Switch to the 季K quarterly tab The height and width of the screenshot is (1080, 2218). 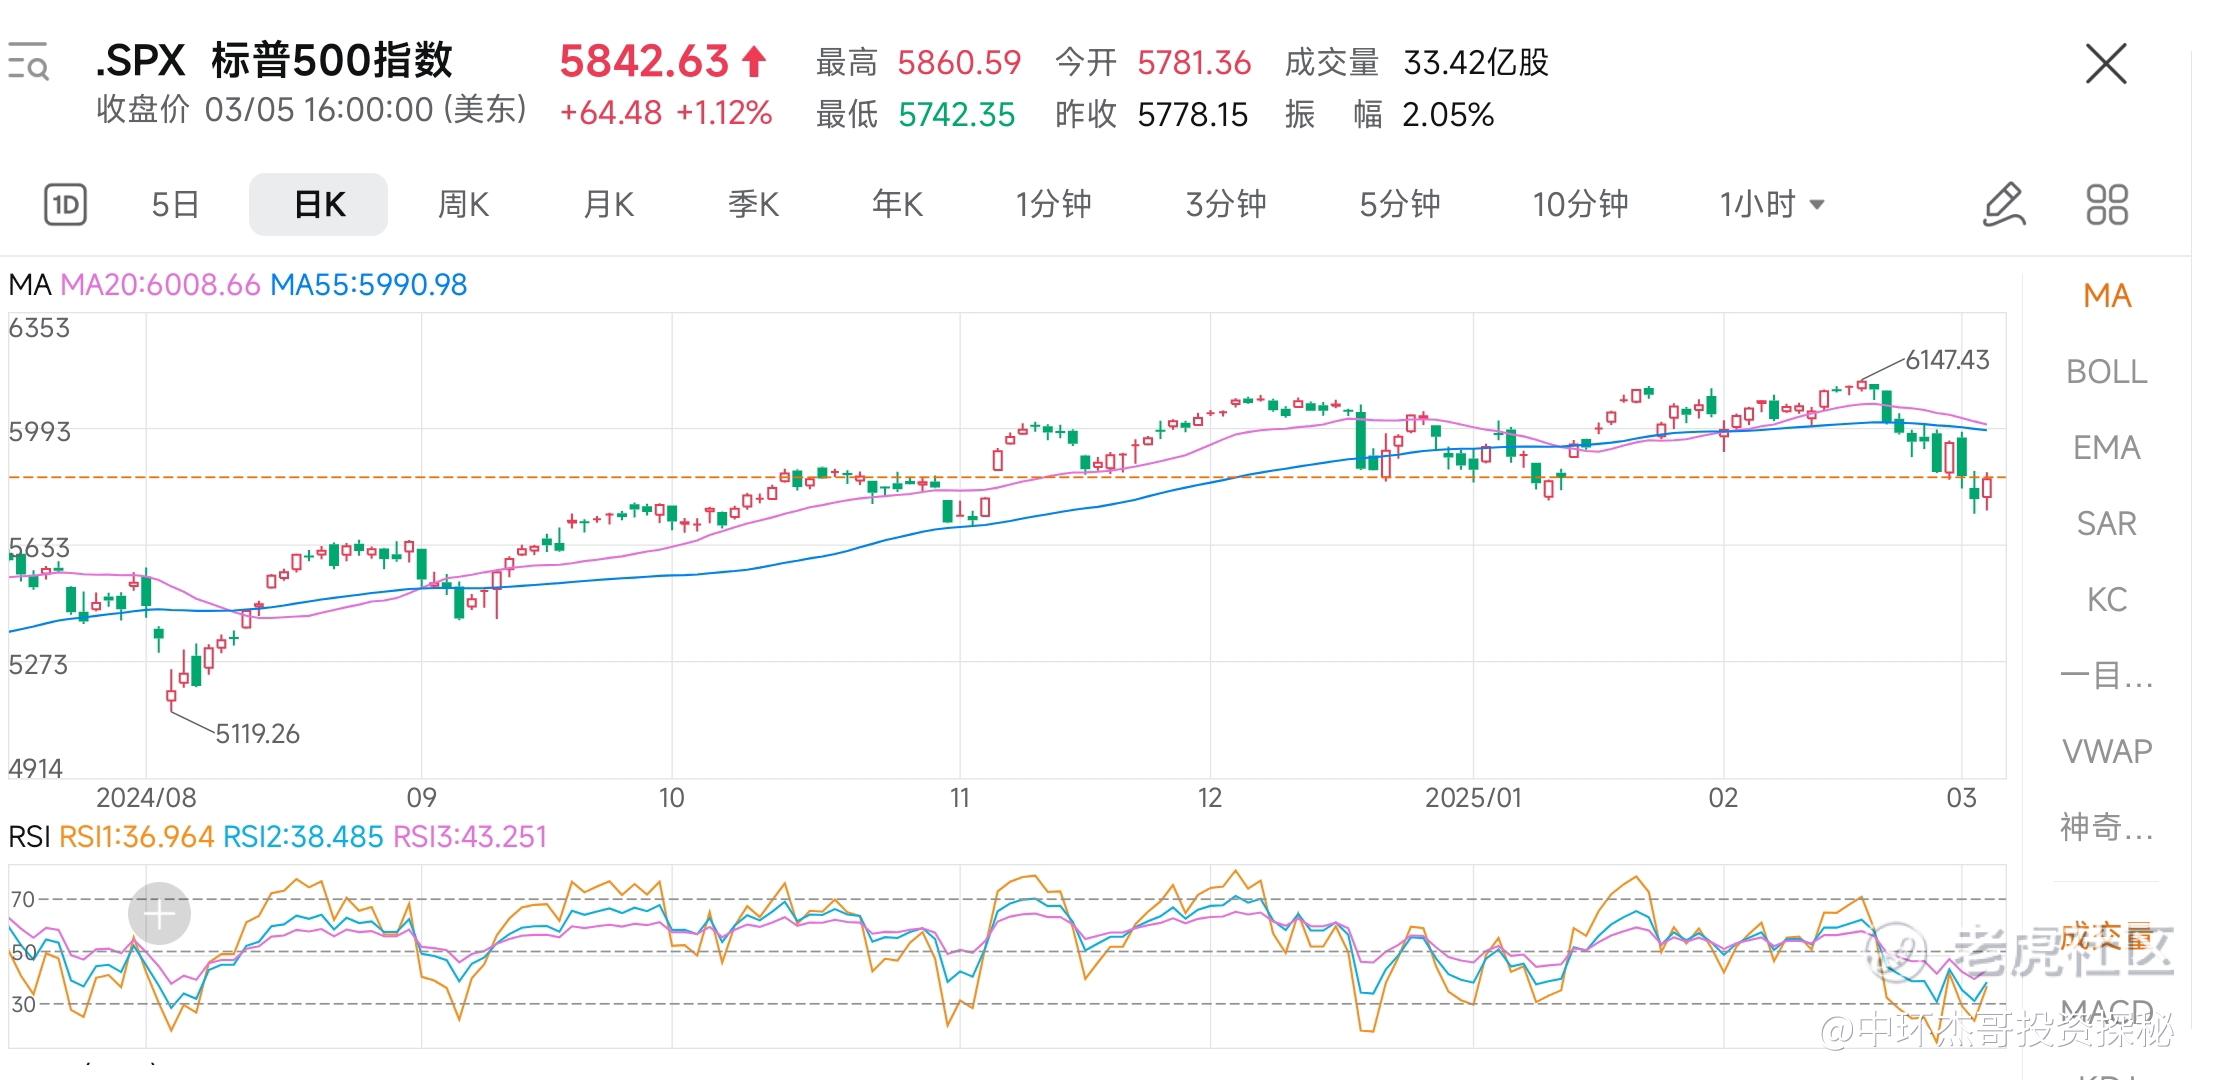[x=752, y=205]
